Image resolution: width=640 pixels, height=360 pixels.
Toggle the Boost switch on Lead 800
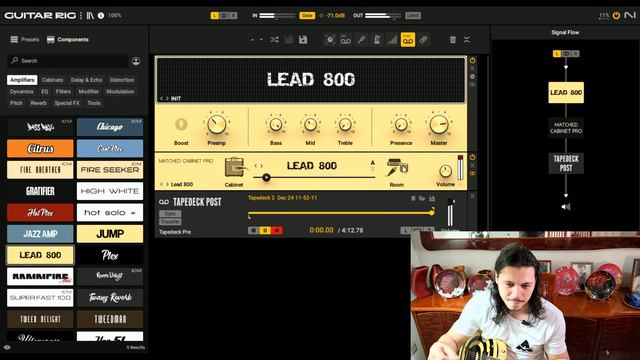coord(181,124)
